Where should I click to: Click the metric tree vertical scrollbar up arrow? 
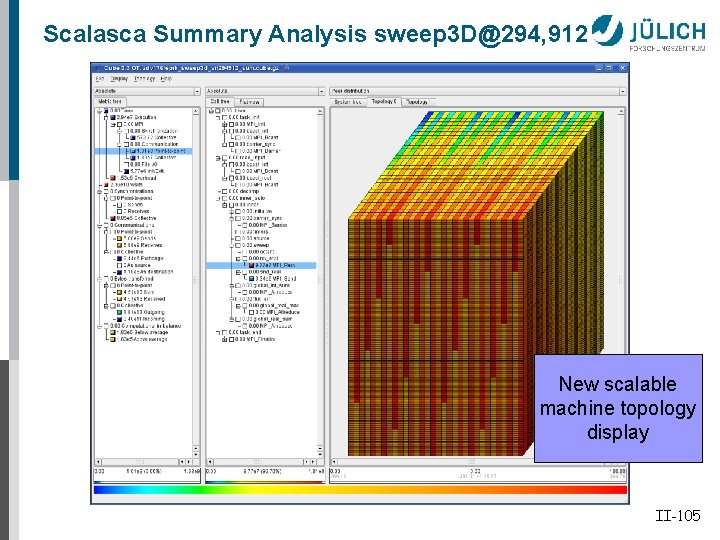tap(196, 111)
